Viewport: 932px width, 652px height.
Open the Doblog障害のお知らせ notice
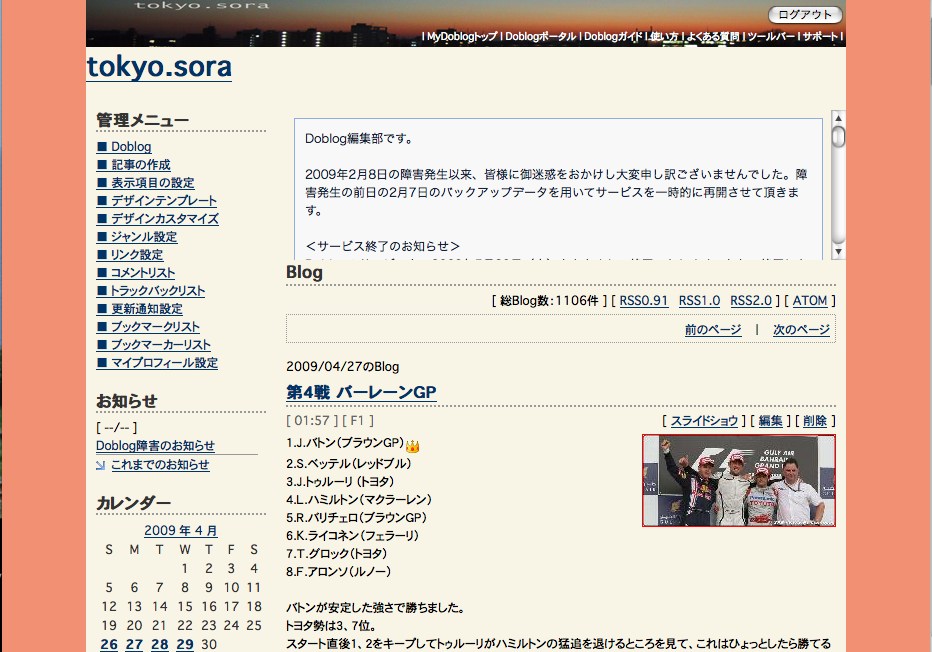(155, 446)
